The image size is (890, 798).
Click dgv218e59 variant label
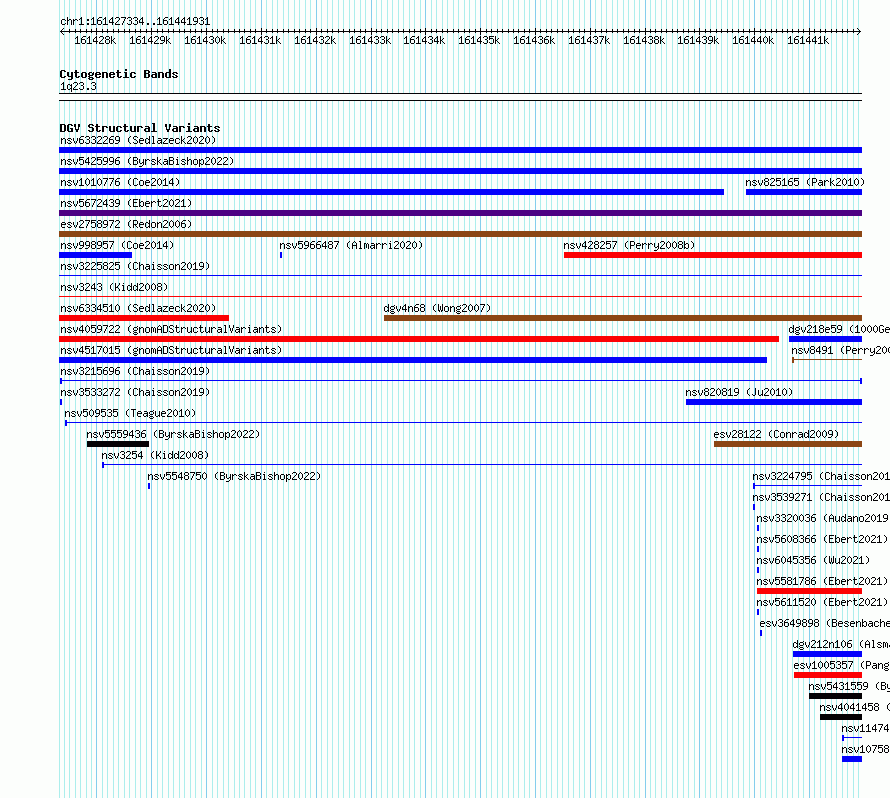click(x=839, y=329)
